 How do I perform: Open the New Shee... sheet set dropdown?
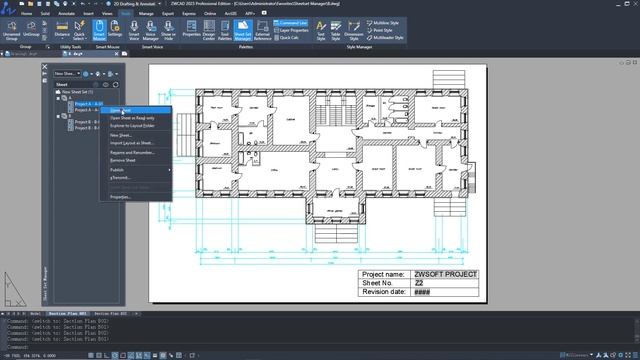click(67, 74)
